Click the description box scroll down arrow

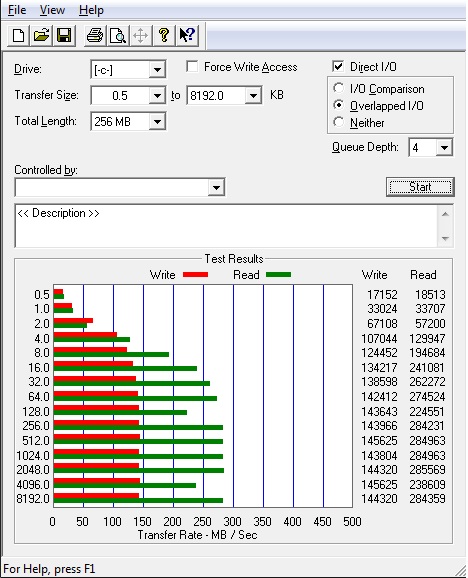[x=445, y=239]
